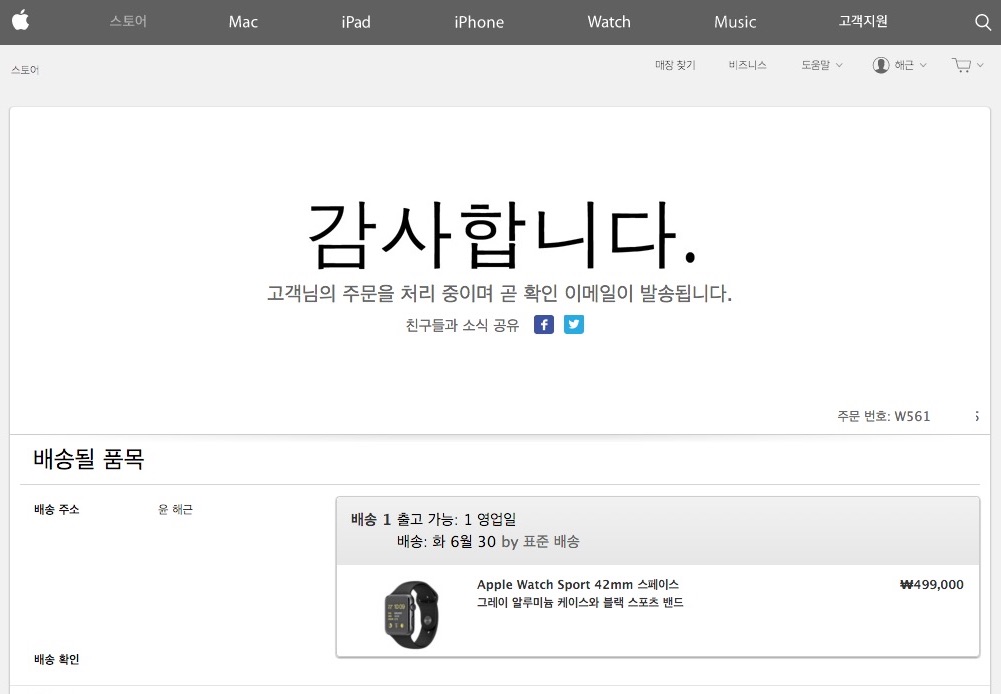Click the 감사합니다. heading text
Image resolution: width=1001 pixels, height=694 pixels.
click(x=502, y=234)
